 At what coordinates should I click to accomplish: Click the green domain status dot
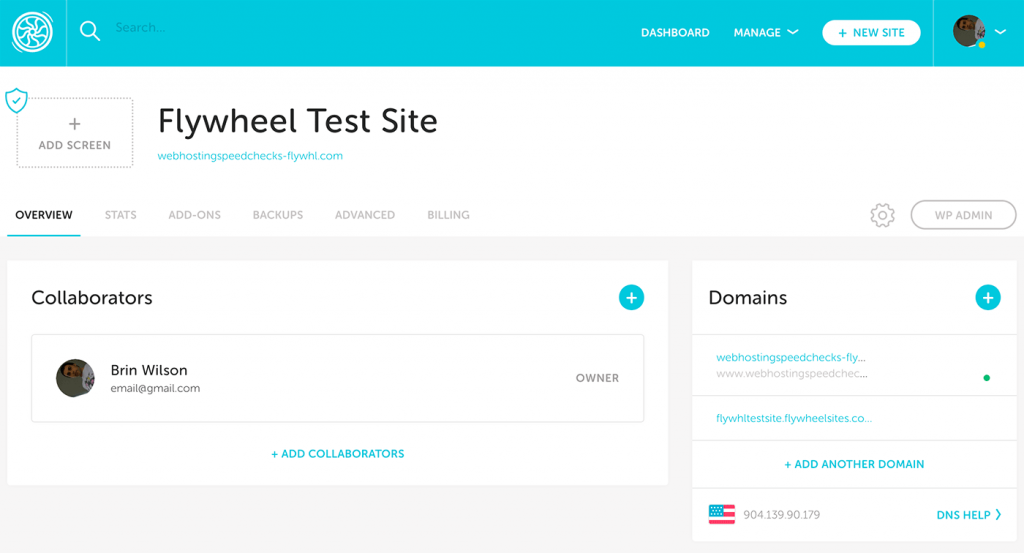point(986,377)
